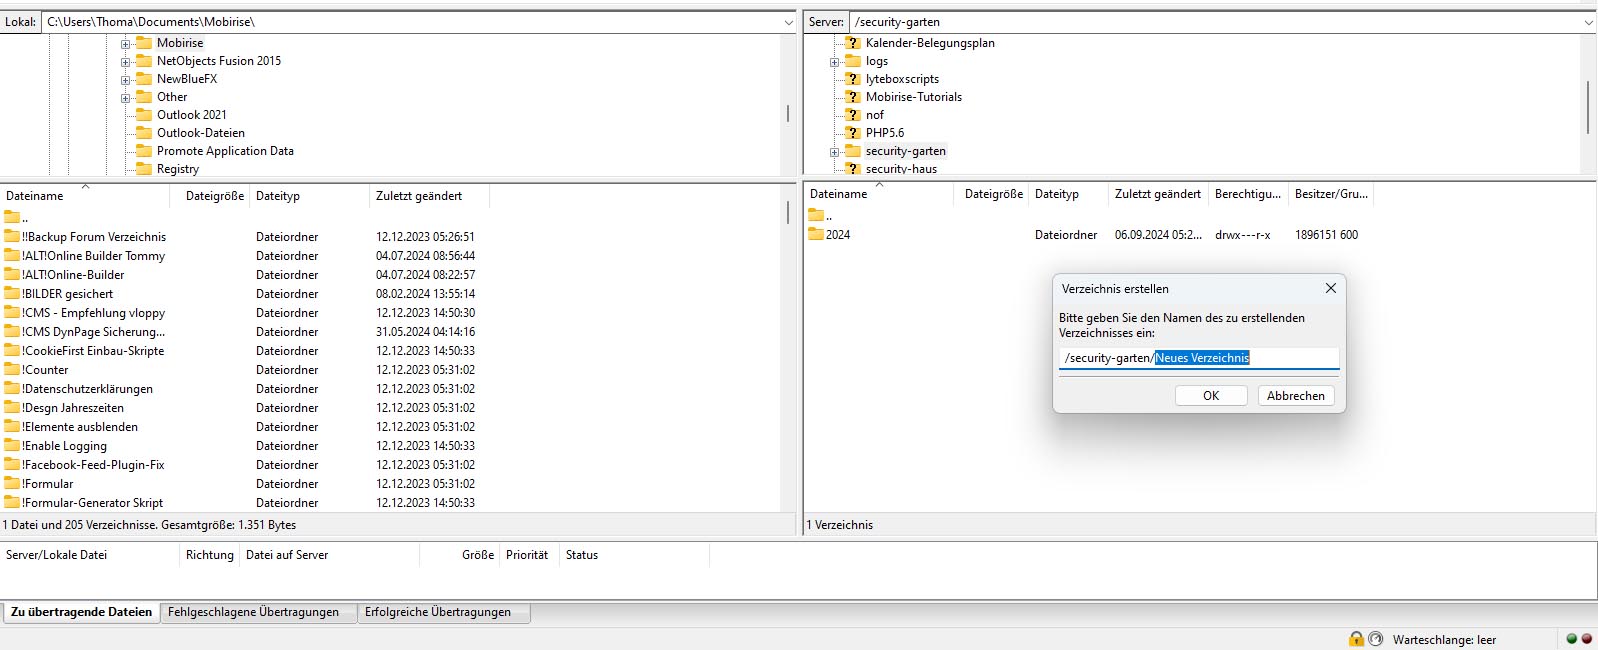
Task: Click the PHP5.6 unknown-folder icon
Action: pos(853,133)
